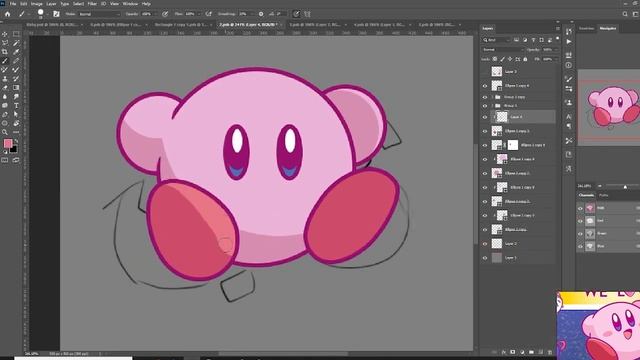Select the Lasso tool
The image size is (640, 360).
click(x=5, y=43)
